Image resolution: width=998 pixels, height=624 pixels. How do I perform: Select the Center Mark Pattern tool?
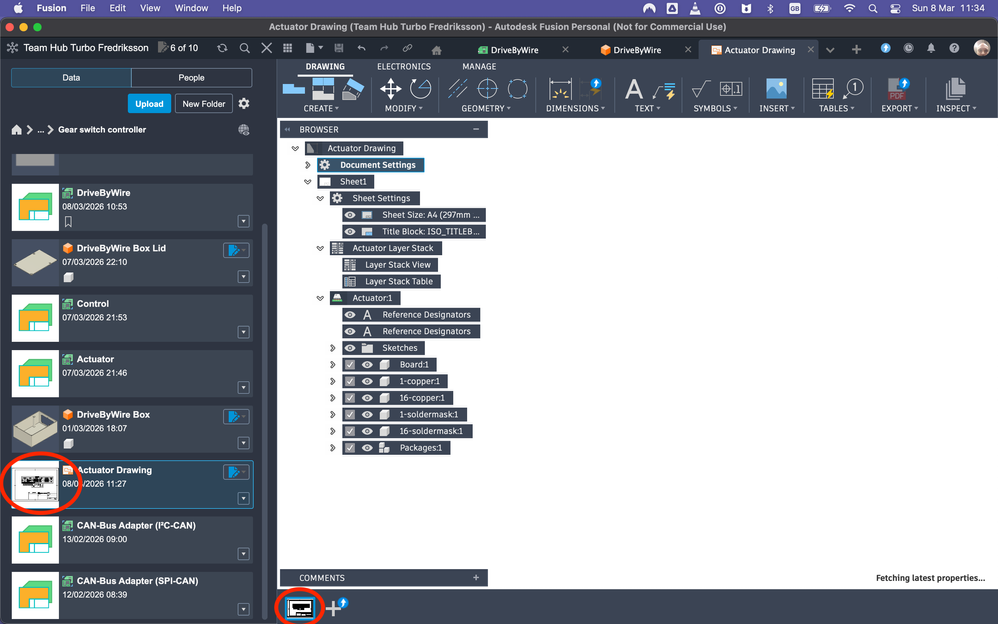(x=517, y=89)
